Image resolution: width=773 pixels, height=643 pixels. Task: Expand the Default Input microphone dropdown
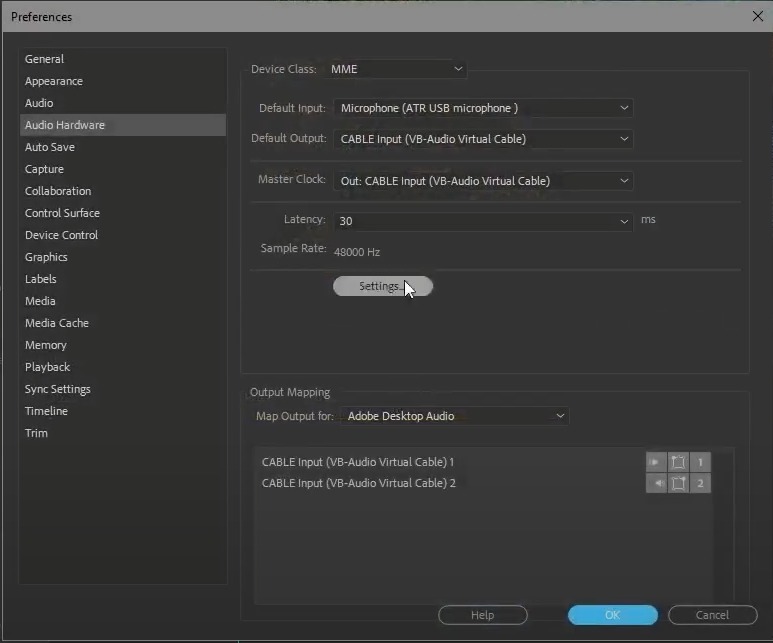point(483,108)
